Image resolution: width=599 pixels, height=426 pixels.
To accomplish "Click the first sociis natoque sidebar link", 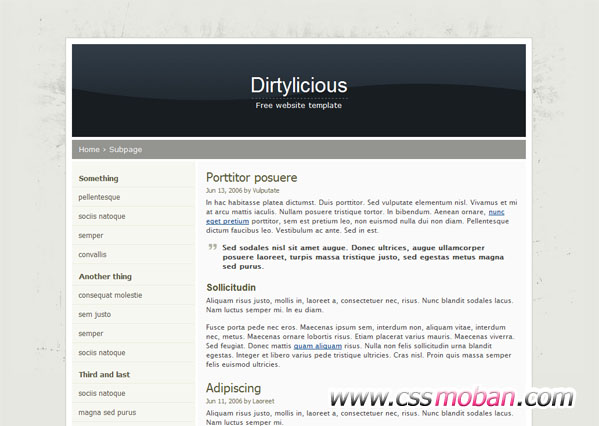I will tap(102, 216).
